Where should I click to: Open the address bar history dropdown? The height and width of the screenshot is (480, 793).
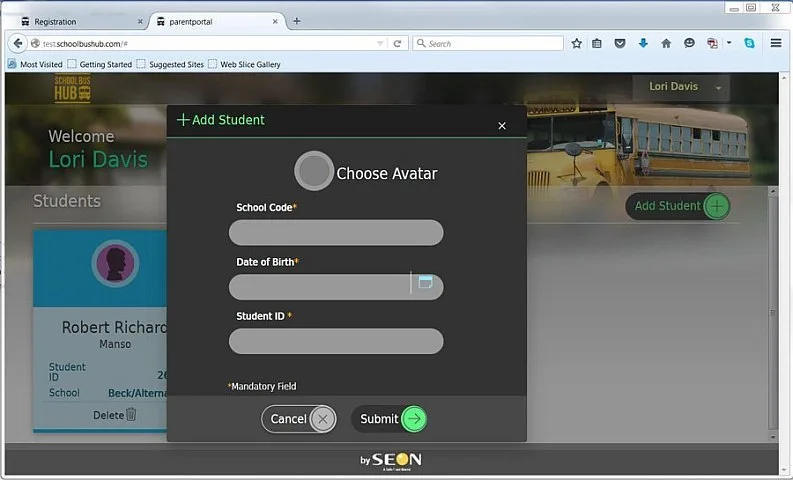coord(380,43)
